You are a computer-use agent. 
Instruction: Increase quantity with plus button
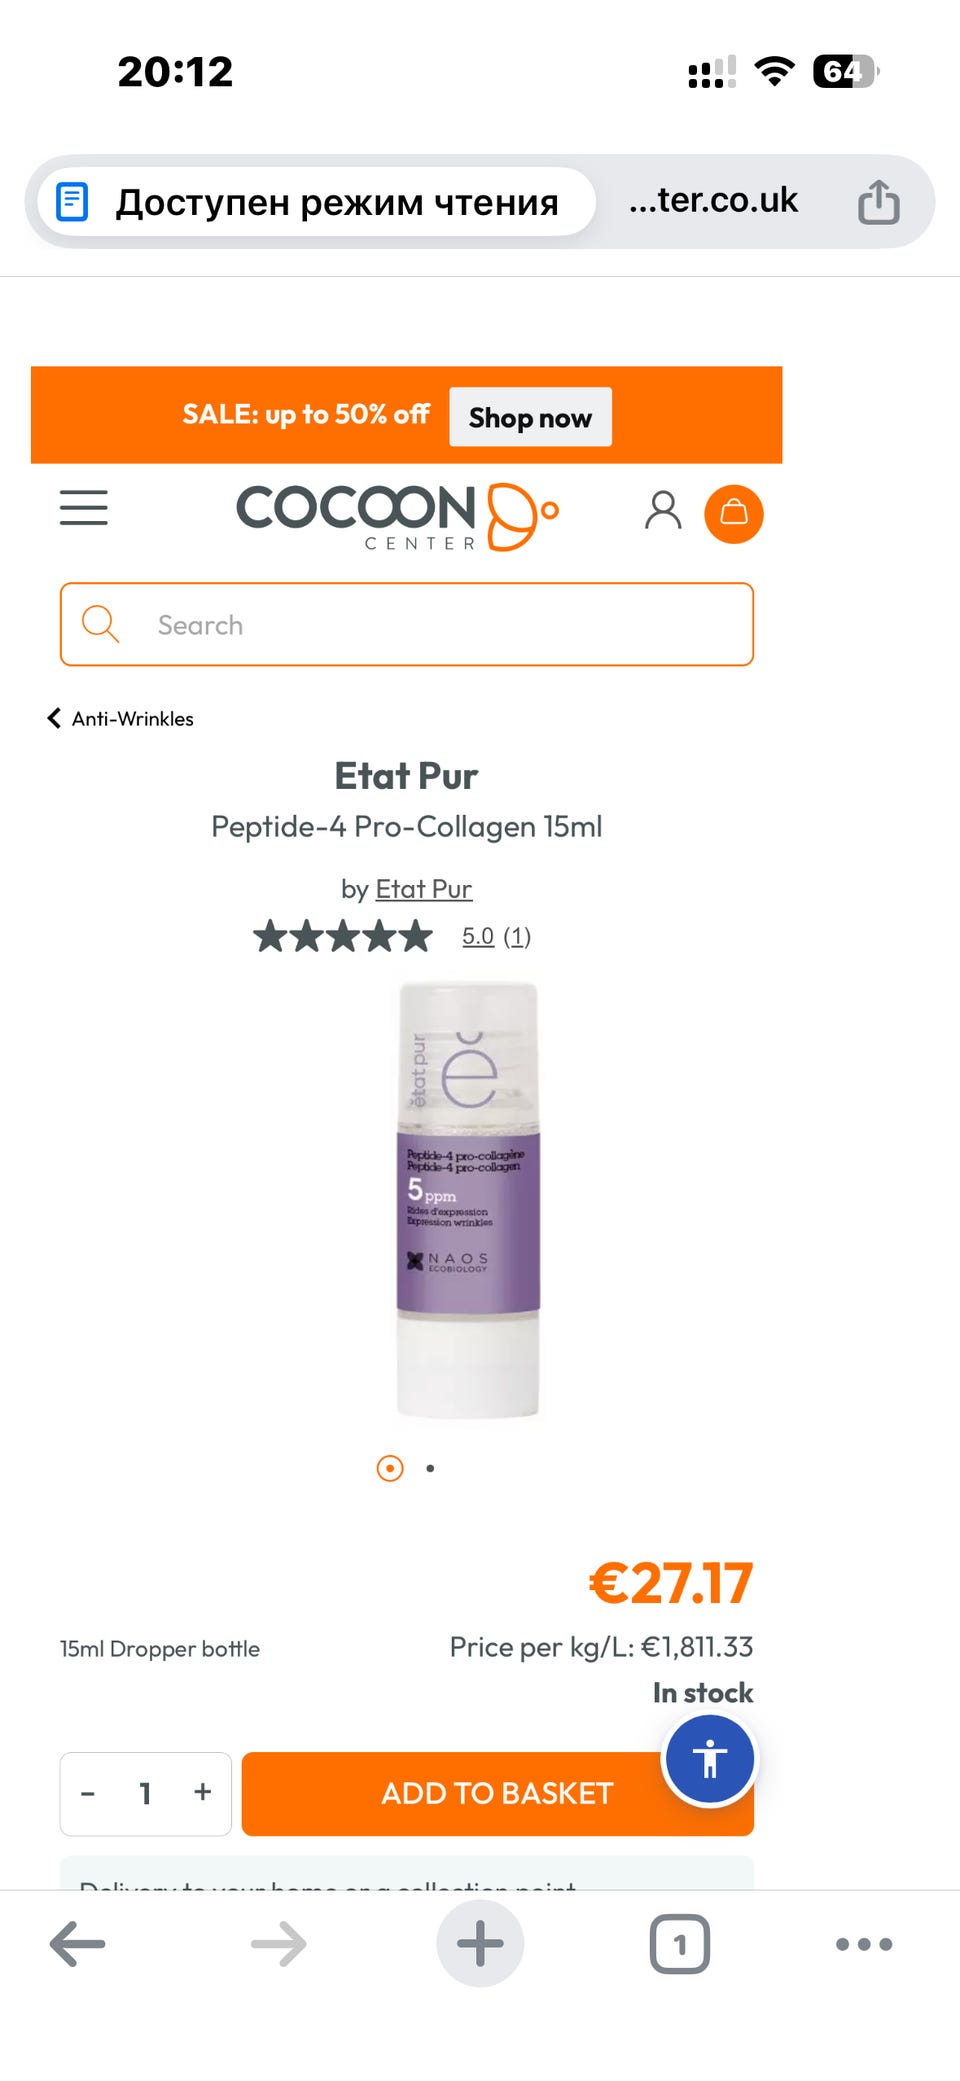tap(203, 1792)
